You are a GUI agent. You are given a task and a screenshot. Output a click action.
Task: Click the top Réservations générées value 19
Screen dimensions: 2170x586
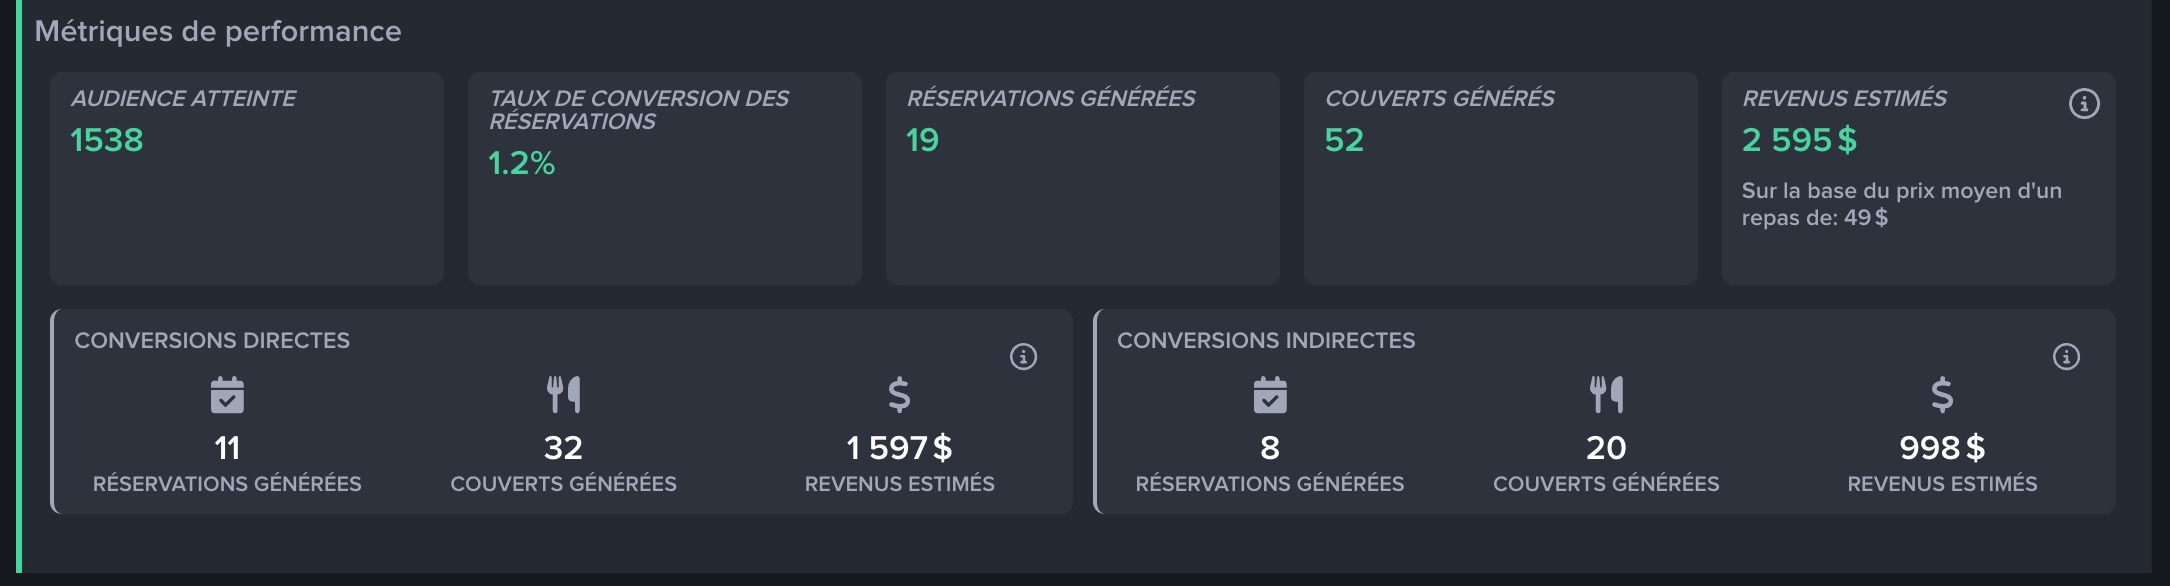coord(922,140)
